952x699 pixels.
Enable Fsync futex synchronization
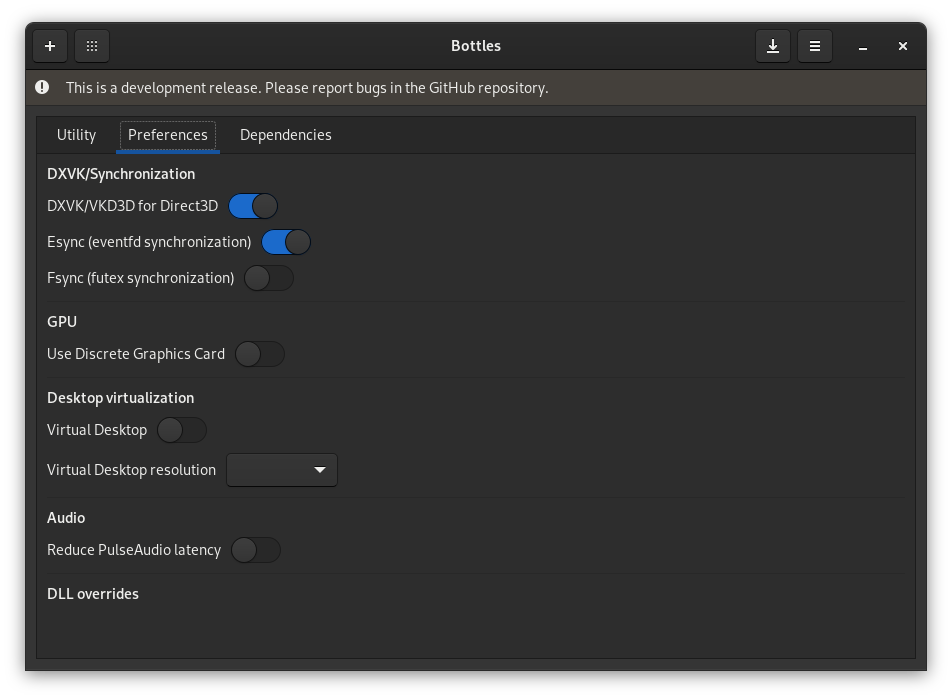pos(269,278)
